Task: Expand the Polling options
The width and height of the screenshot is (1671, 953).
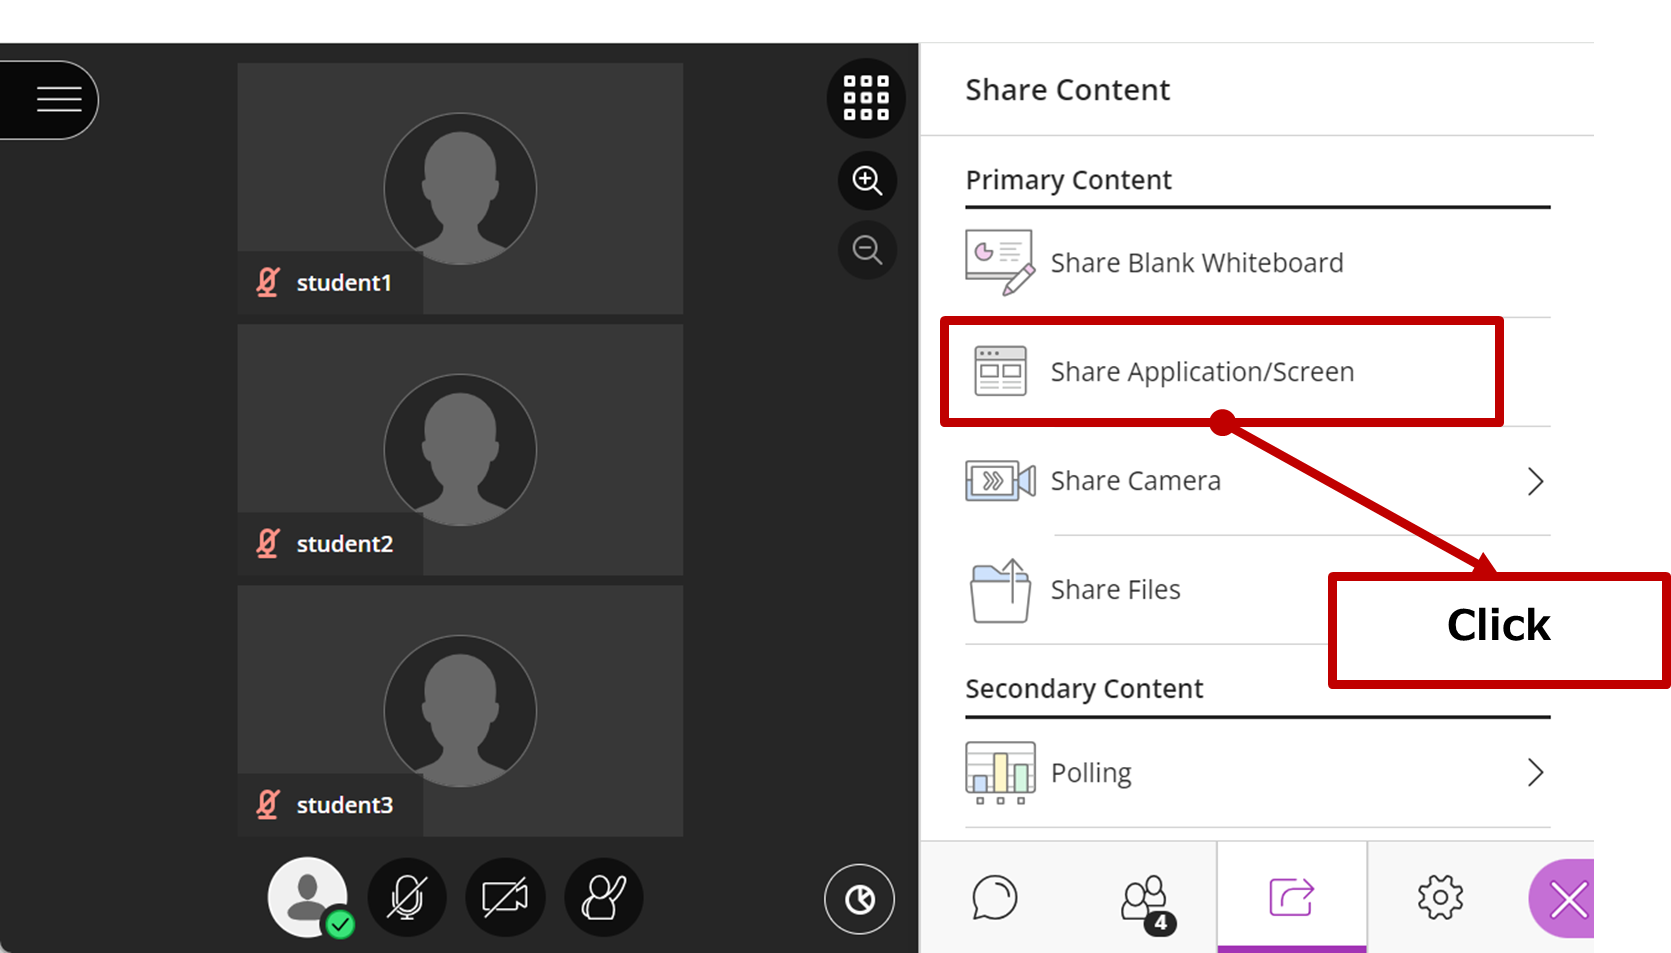Action: click(1536, 772)
